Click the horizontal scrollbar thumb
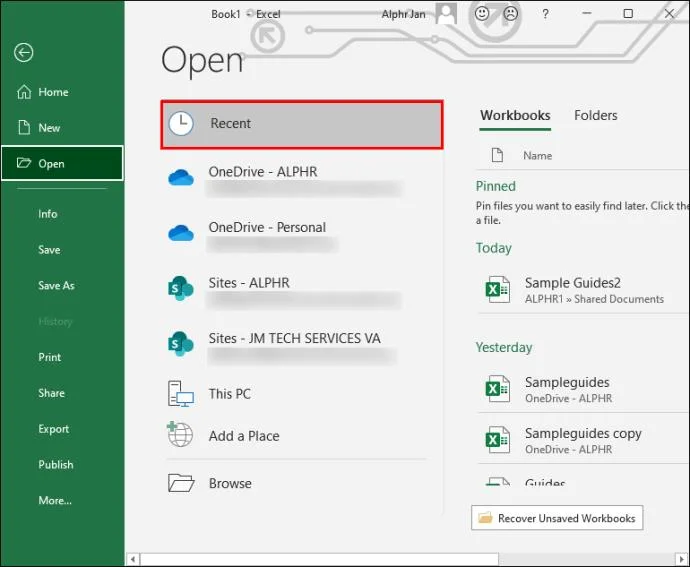 (x=319, y=560)
